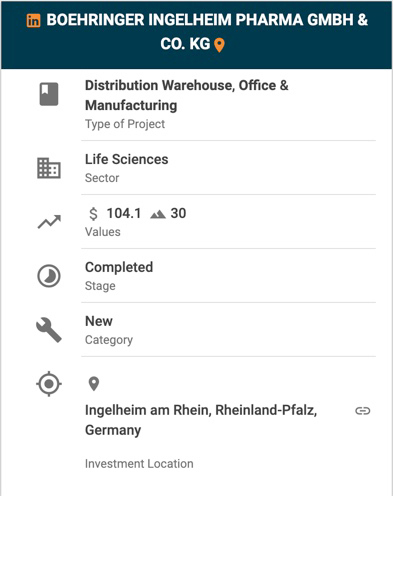Click the mountain icon beside 30
Image resolution: width=393 pixels, height=568 pixels.
click(158, 214)
